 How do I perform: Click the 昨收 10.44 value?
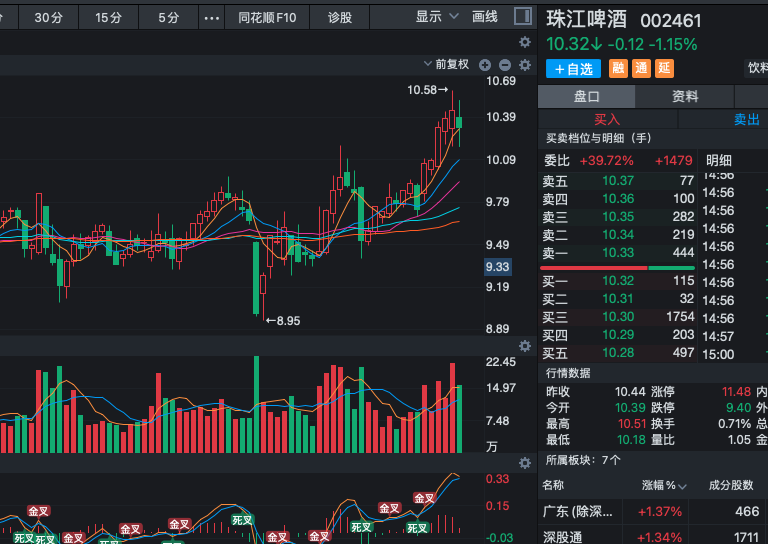(x=630, y=392)
